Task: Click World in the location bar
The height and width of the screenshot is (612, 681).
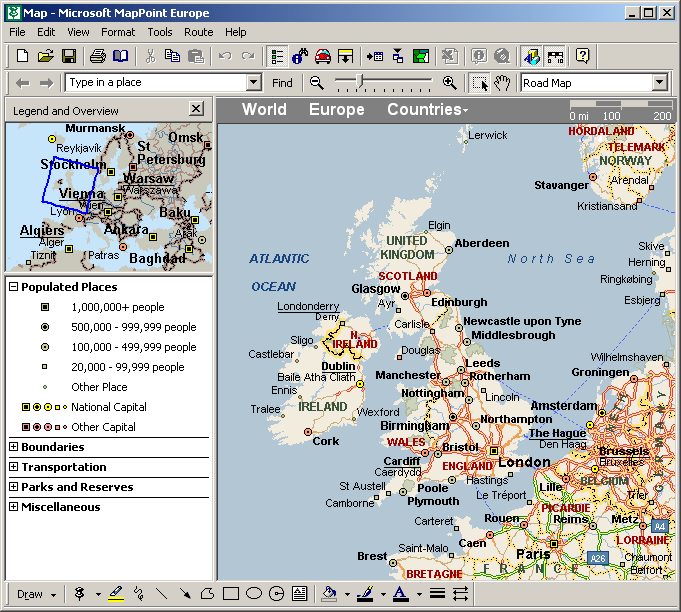Action: (264, 109)
